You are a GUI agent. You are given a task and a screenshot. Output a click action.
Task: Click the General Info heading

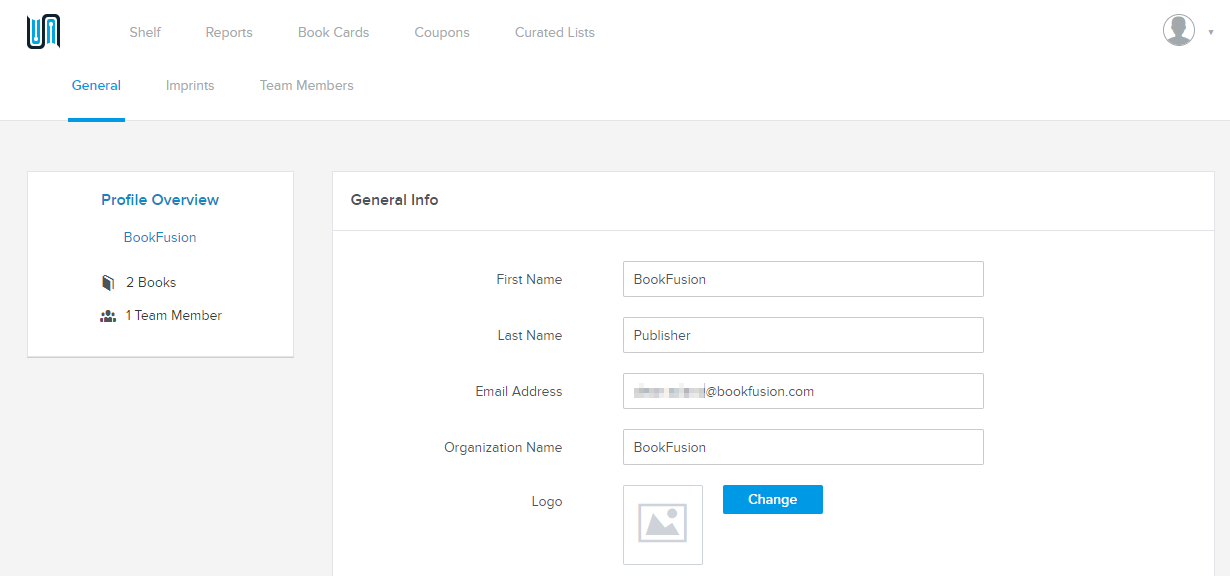(394, 200)
